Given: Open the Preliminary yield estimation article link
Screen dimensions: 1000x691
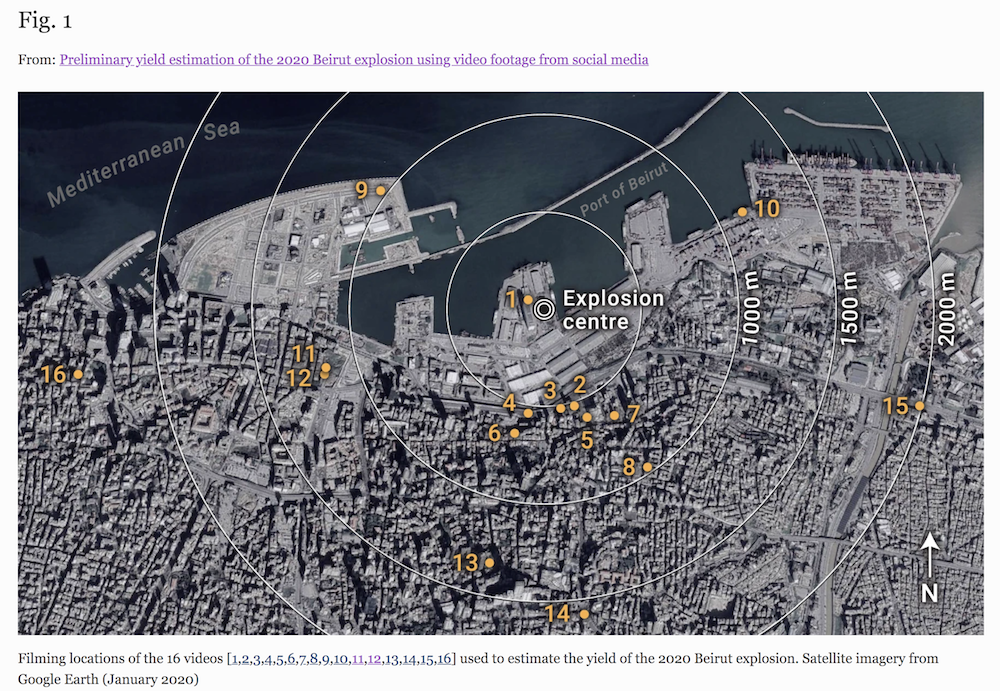Looking at the screenshot, I should tap(354, 59).
